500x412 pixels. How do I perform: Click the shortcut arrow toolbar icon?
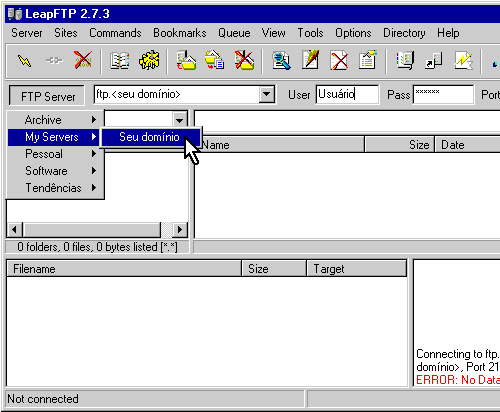click(x=434, y=61)
